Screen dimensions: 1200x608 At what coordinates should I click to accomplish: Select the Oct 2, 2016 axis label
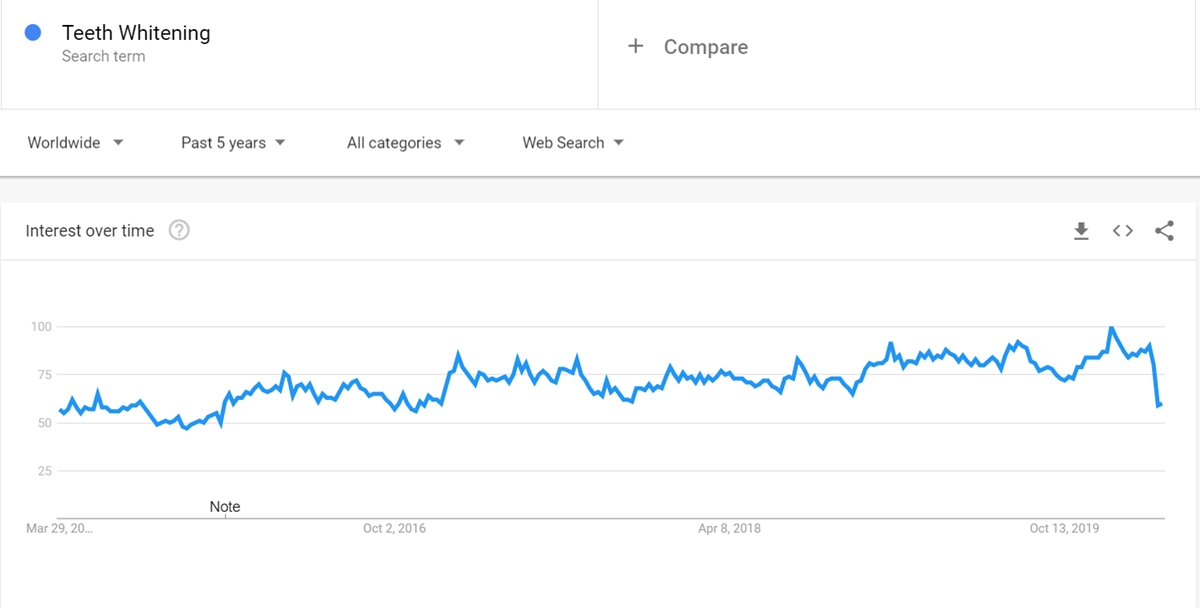click(x=394, y=528)
